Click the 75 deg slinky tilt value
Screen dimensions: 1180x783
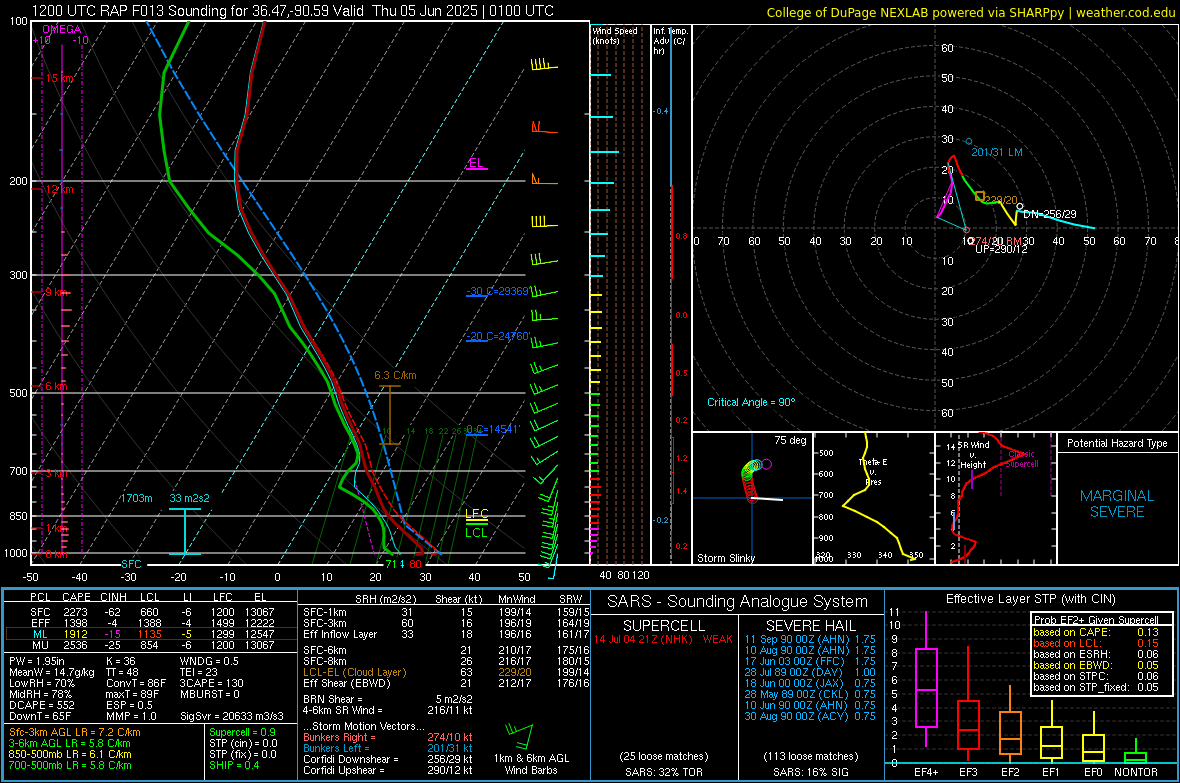pyautogui.click(x=790, y=440)
